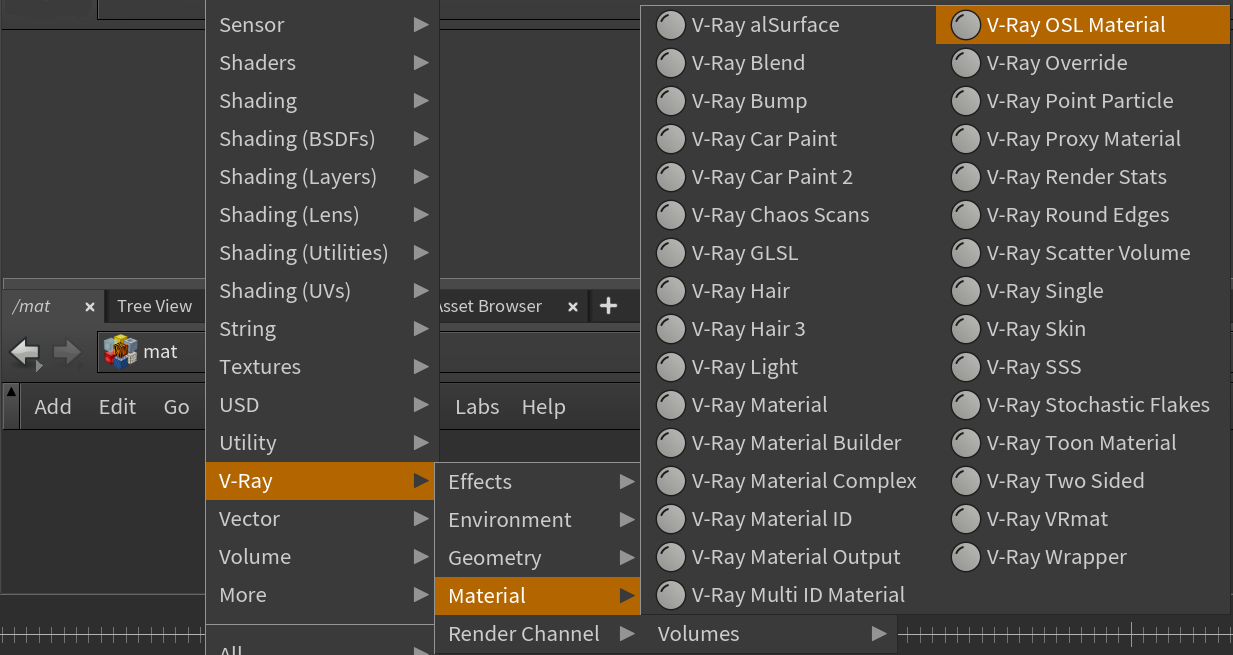The width and height of the screenshot is (1233, 655).
Task: Click the V-Ray Override icon
Action: point(966,63)
